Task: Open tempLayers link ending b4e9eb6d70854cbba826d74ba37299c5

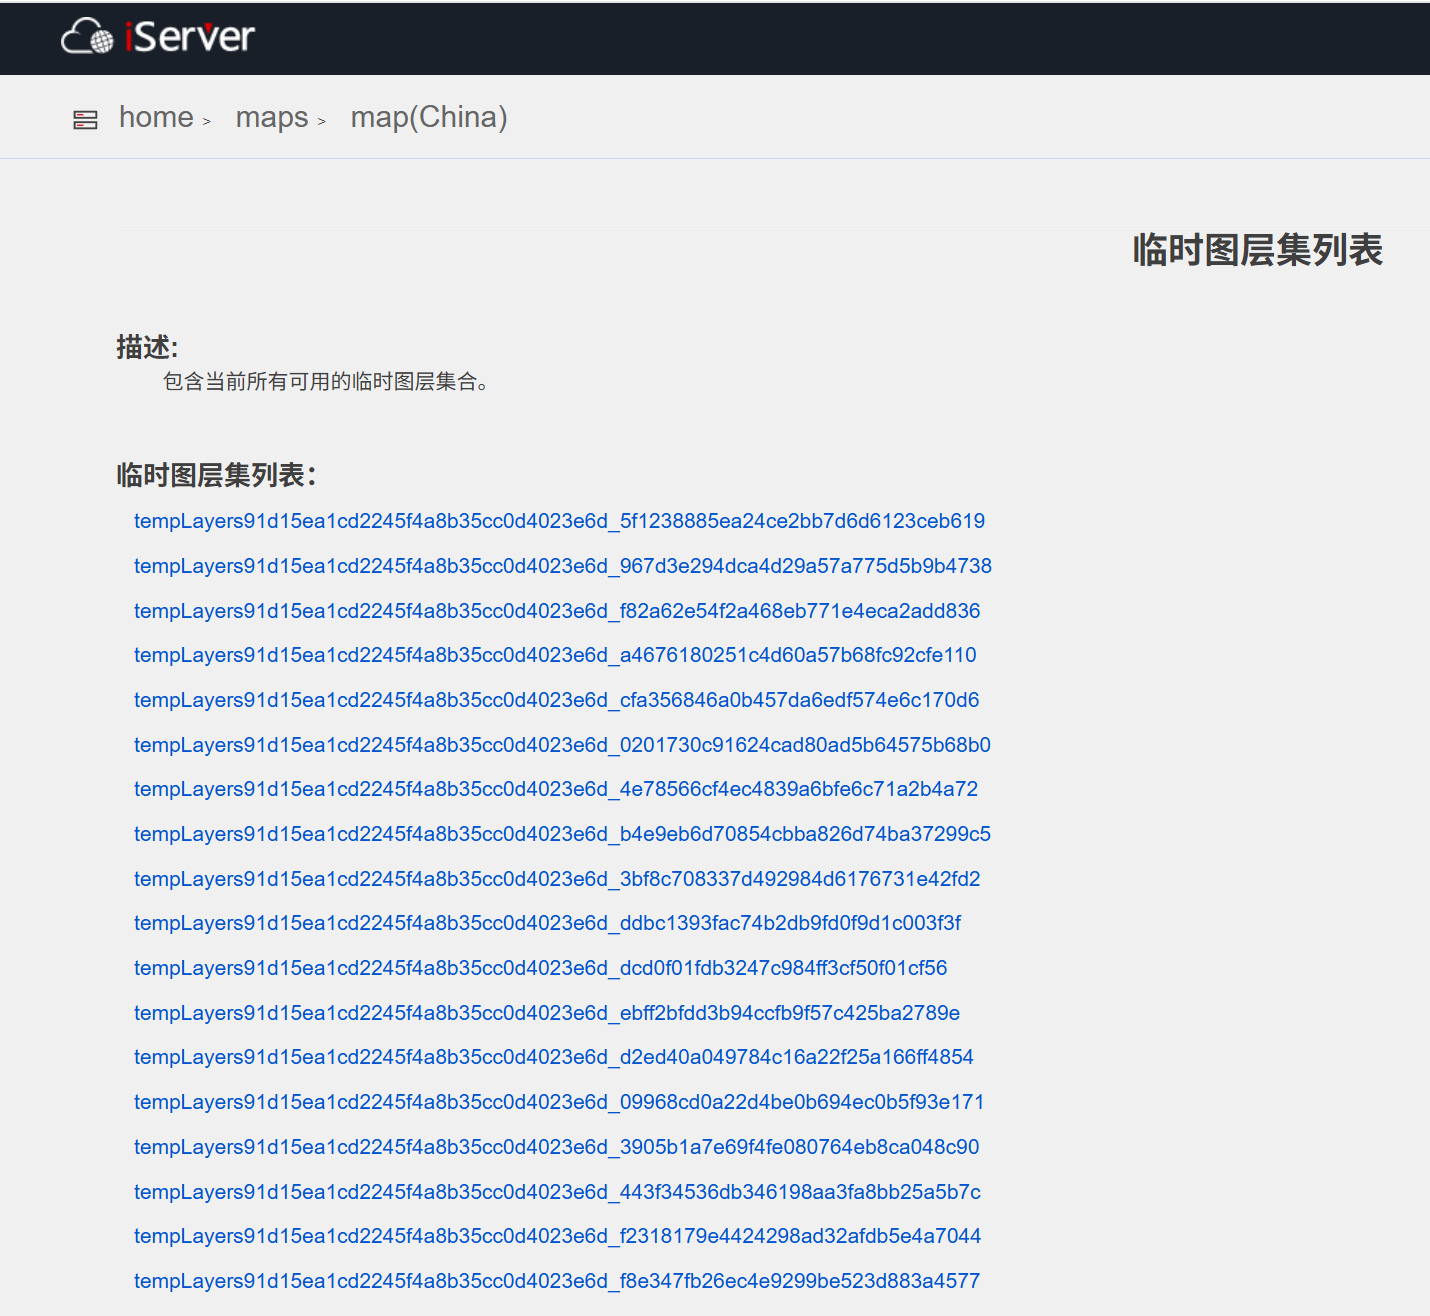Action: 562,834
